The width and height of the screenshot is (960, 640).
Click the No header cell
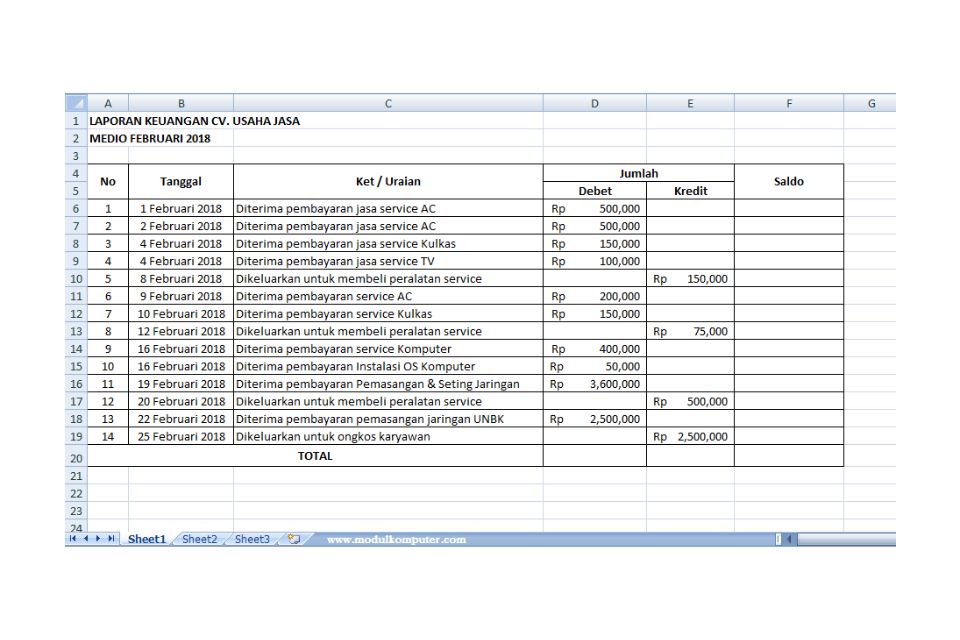click(108, 181)
